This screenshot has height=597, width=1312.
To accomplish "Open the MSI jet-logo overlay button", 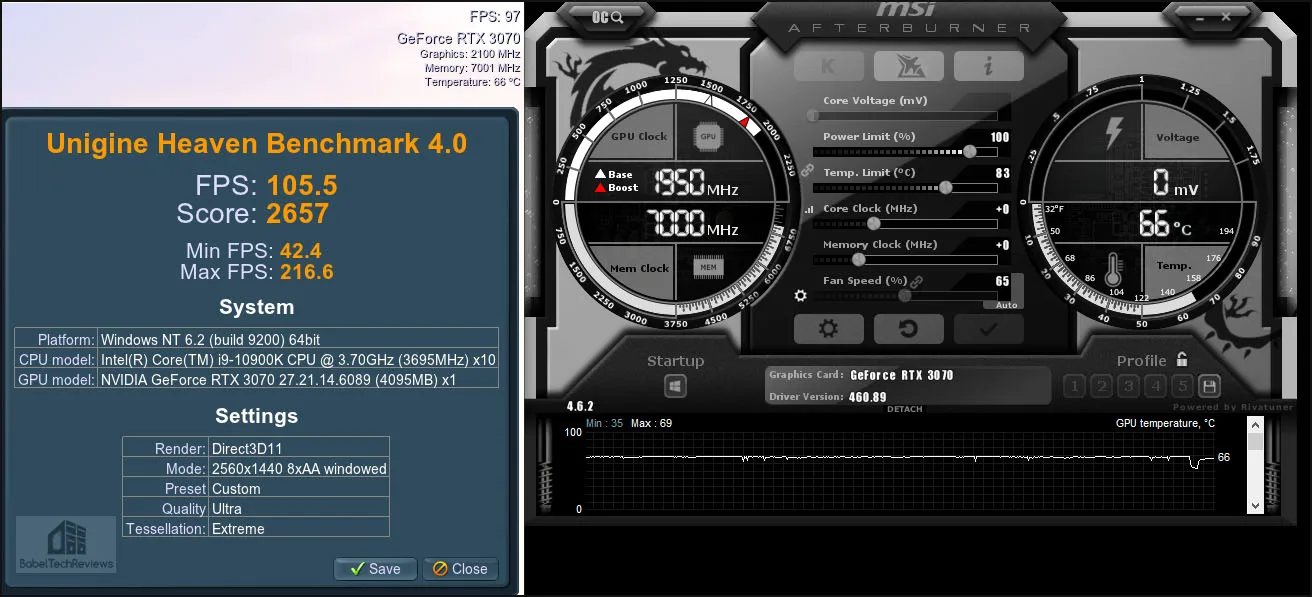I will tap(908, 66).
